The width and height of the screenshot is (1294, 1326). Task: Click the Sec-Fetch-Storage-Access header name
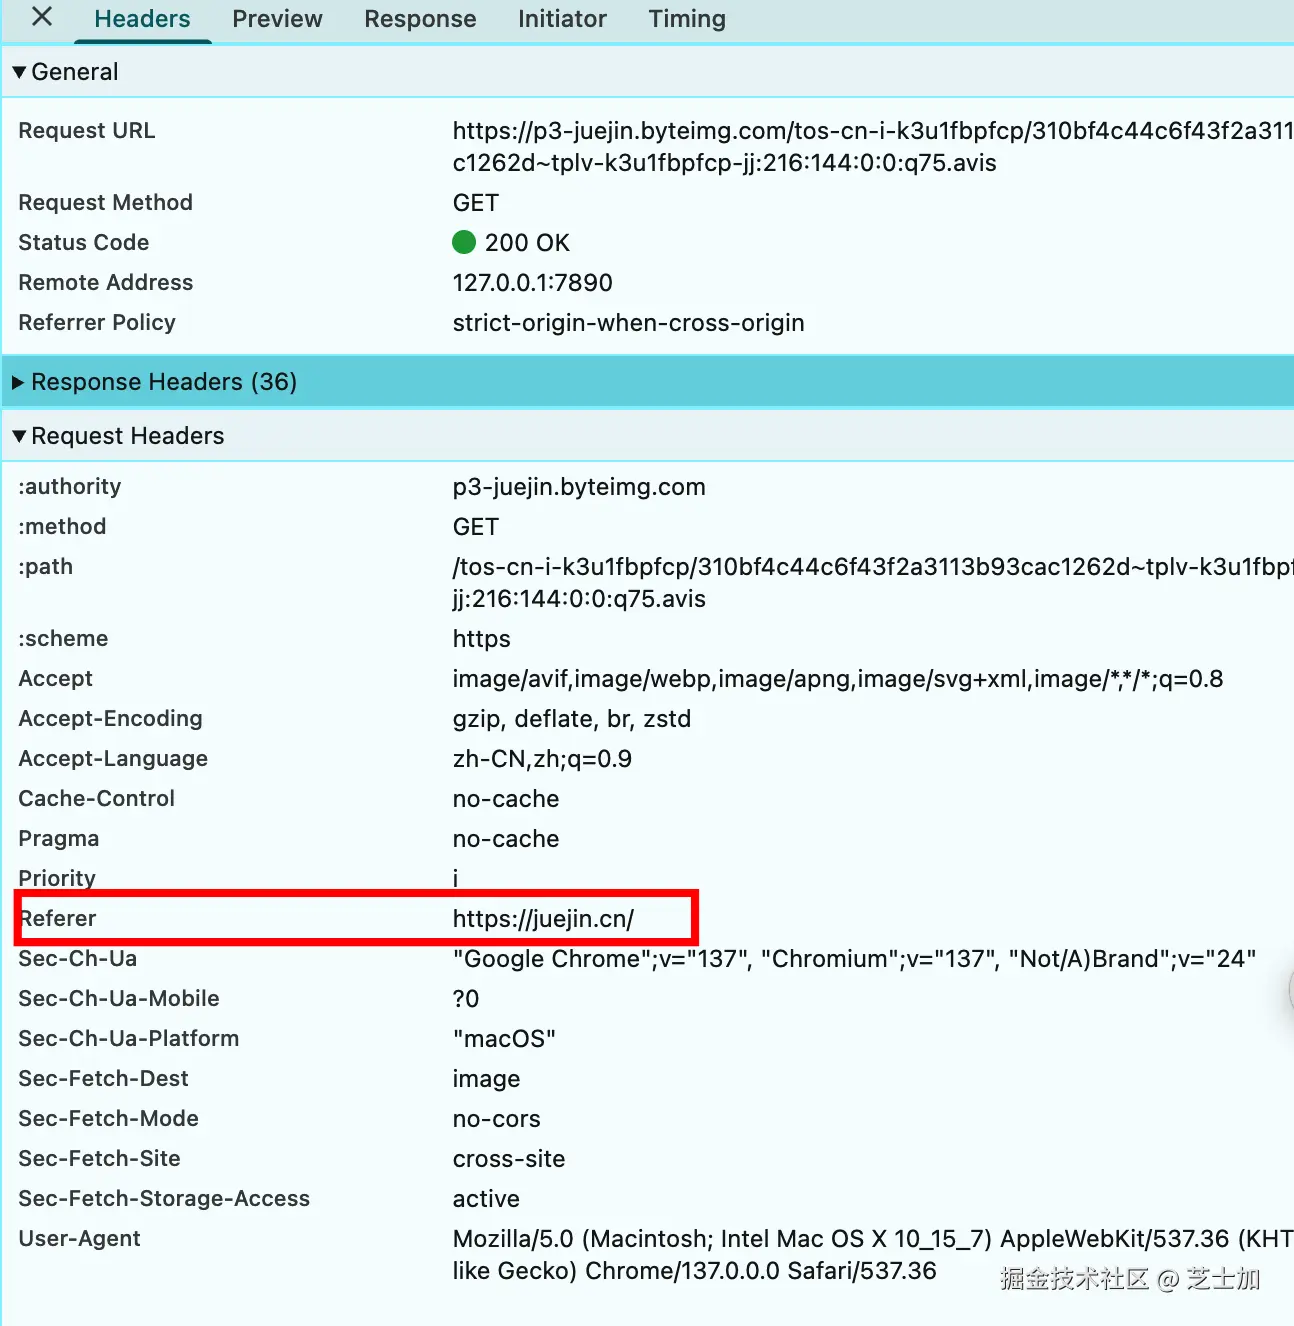(164, 1199)
